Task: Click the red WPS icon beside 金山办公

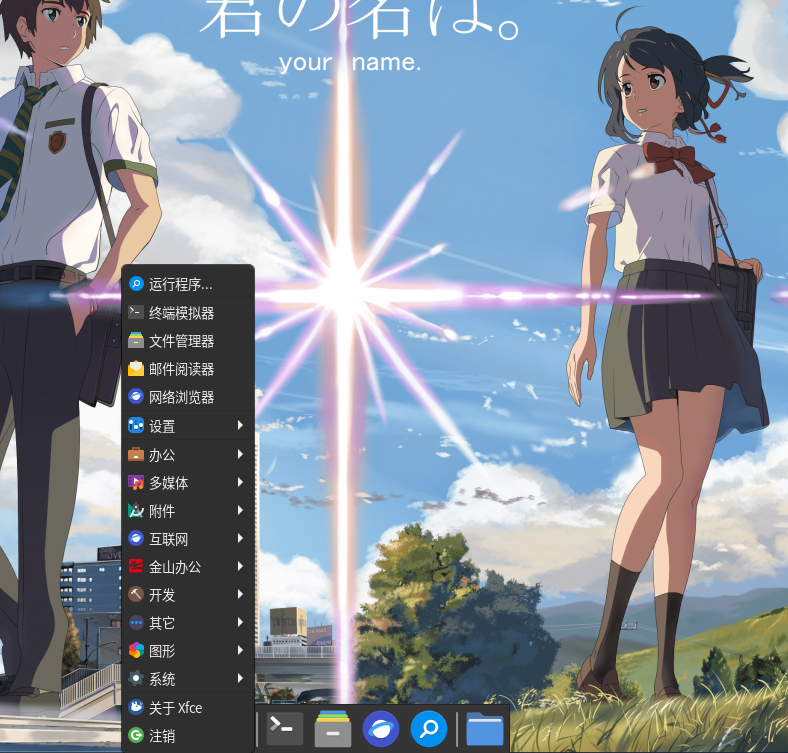Action: click(x=136, y=567)
